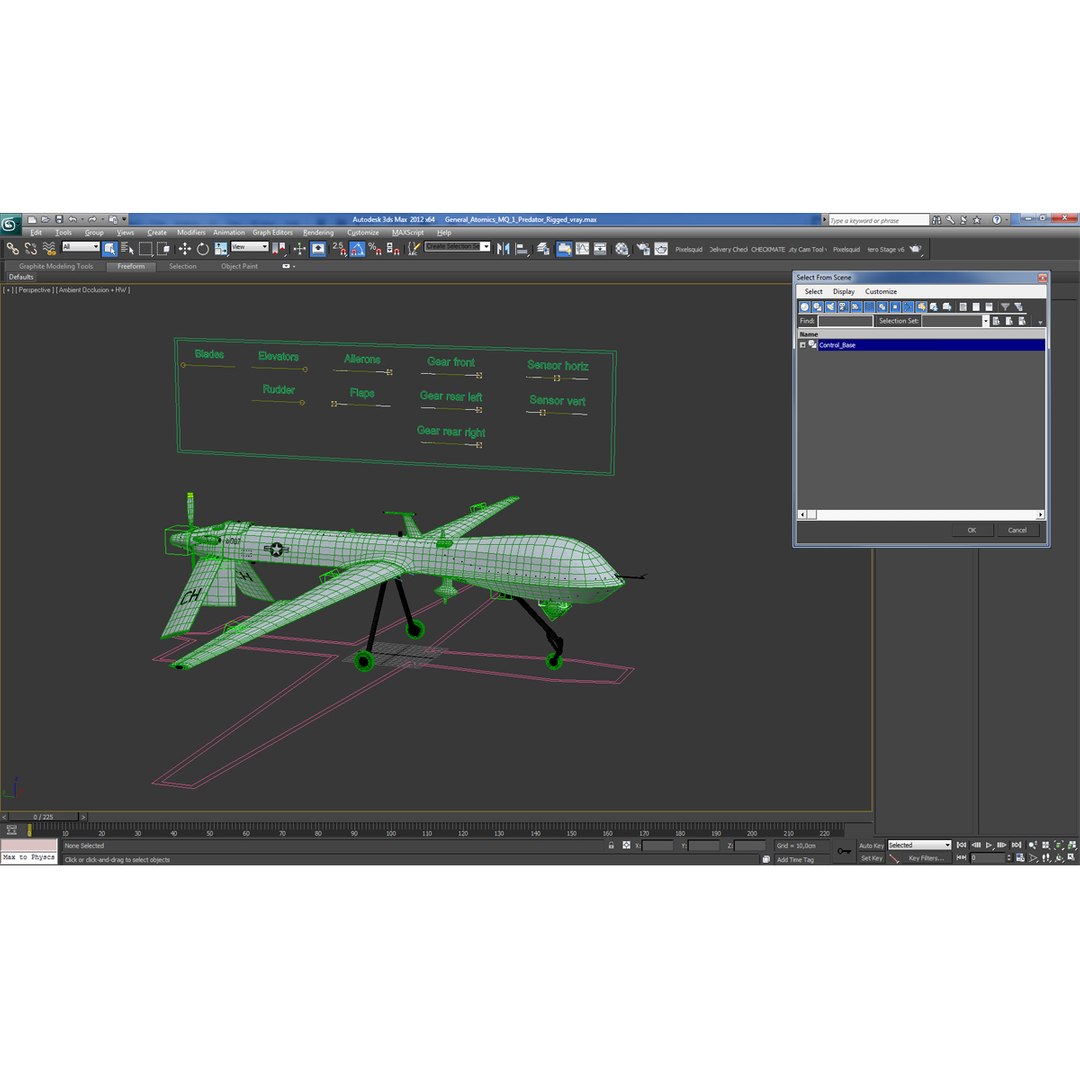Click OK in Select From Scene dialog
The height and width of the screenshot is (1080, 1080).
[972, 530]
